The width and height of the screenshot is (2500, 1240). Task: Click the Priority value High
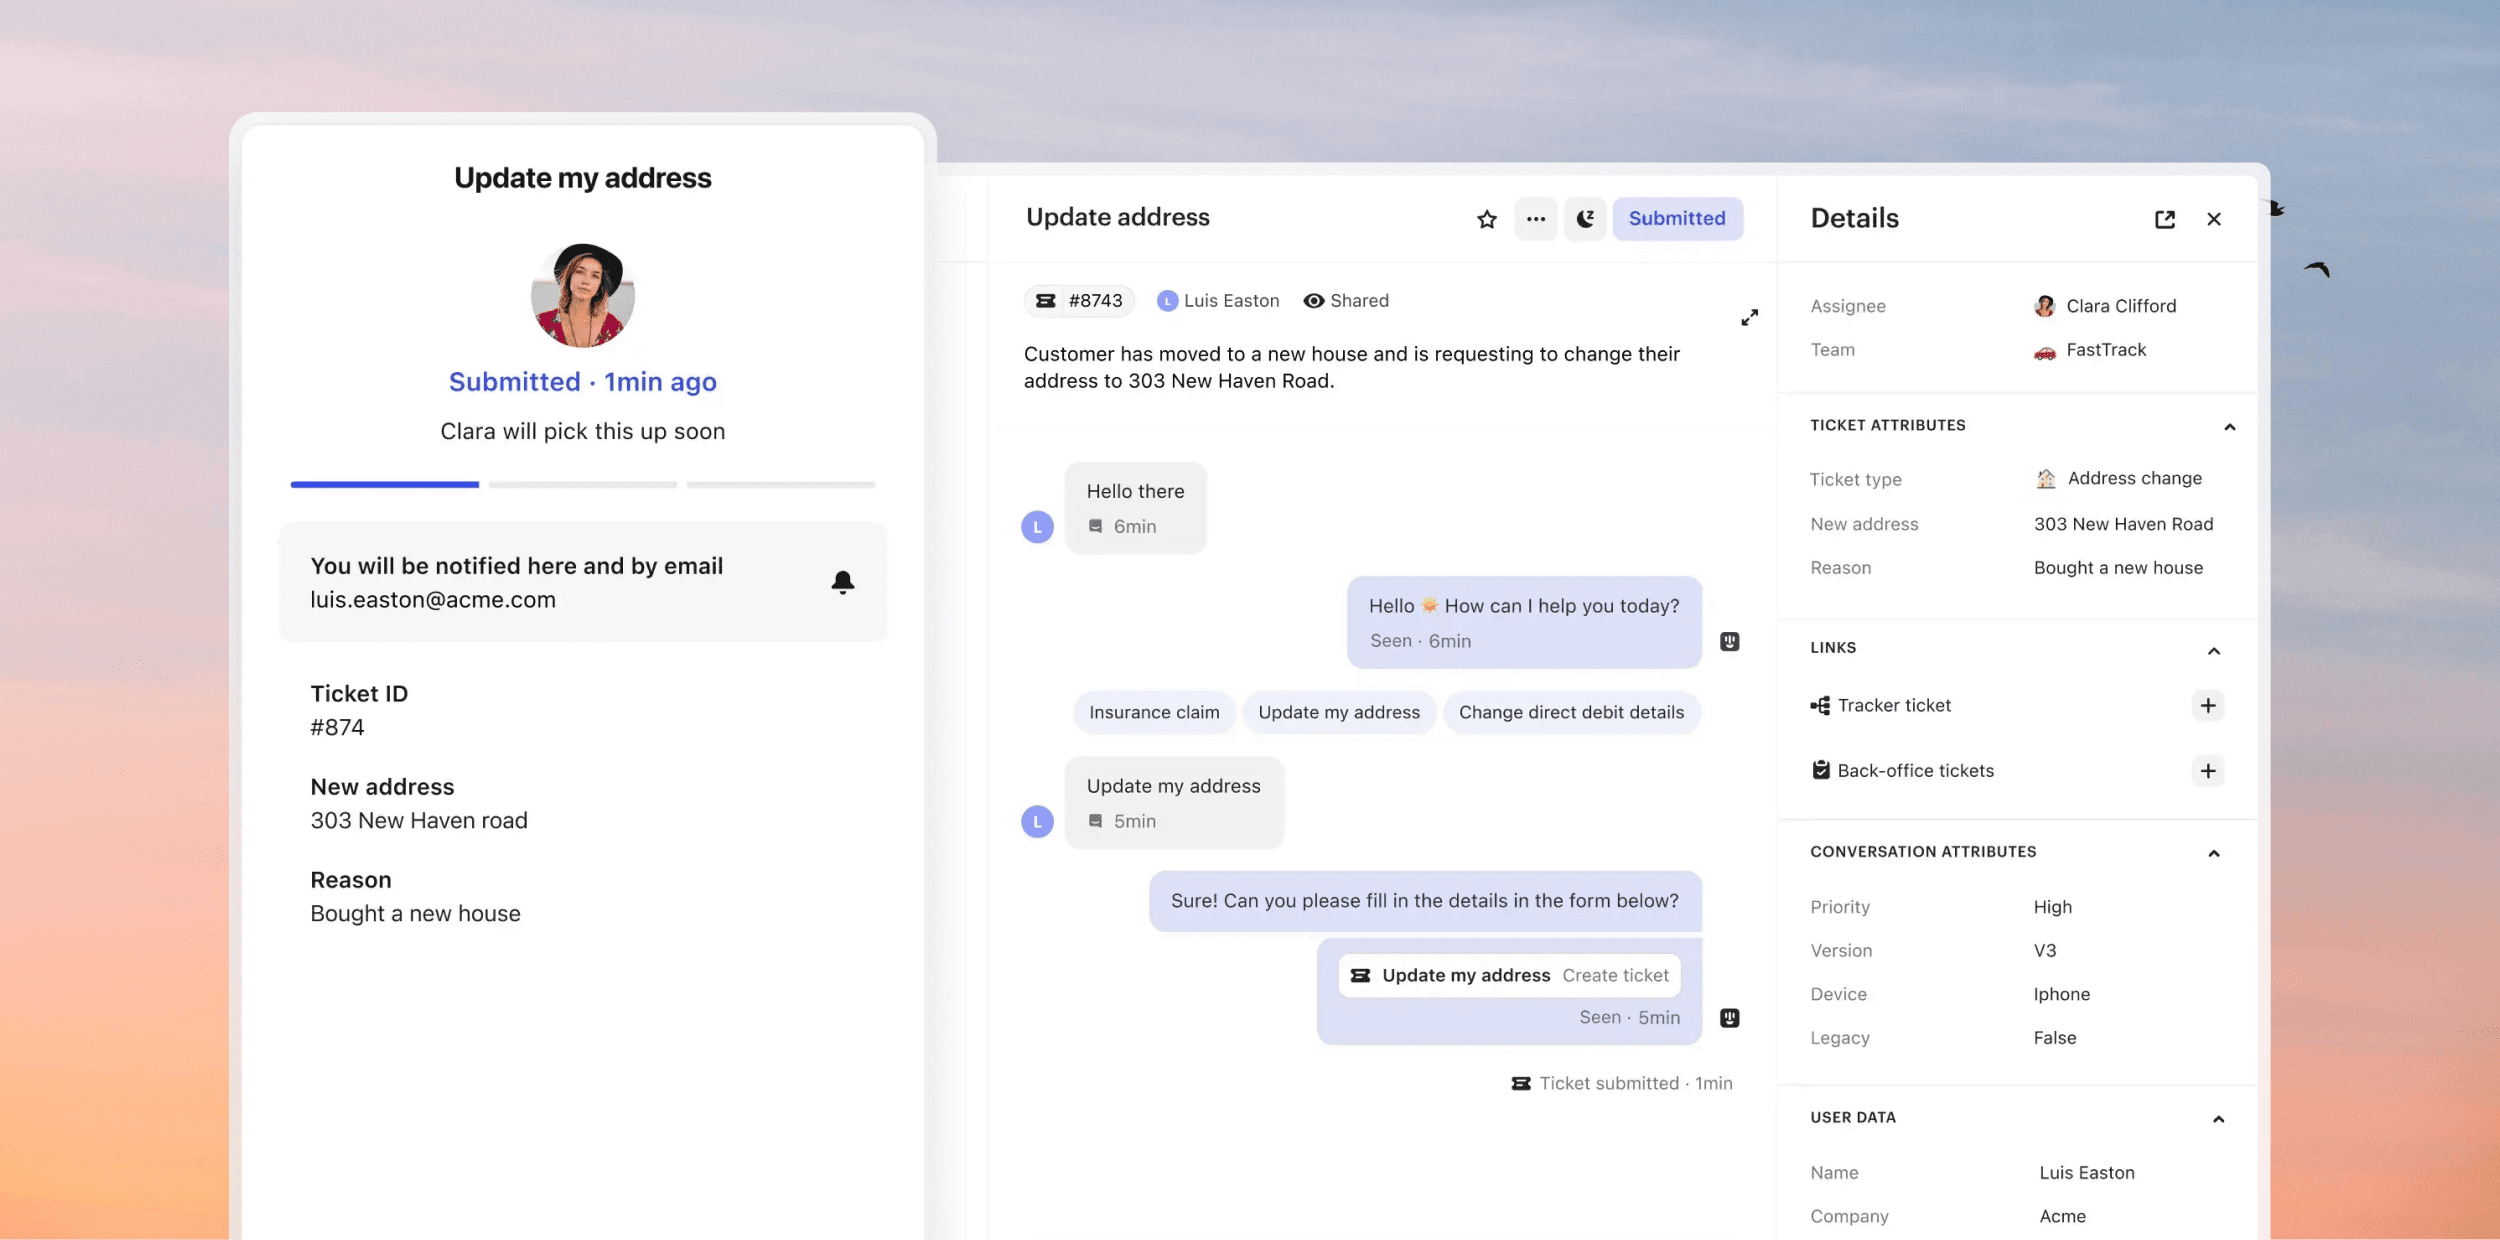2052,907
